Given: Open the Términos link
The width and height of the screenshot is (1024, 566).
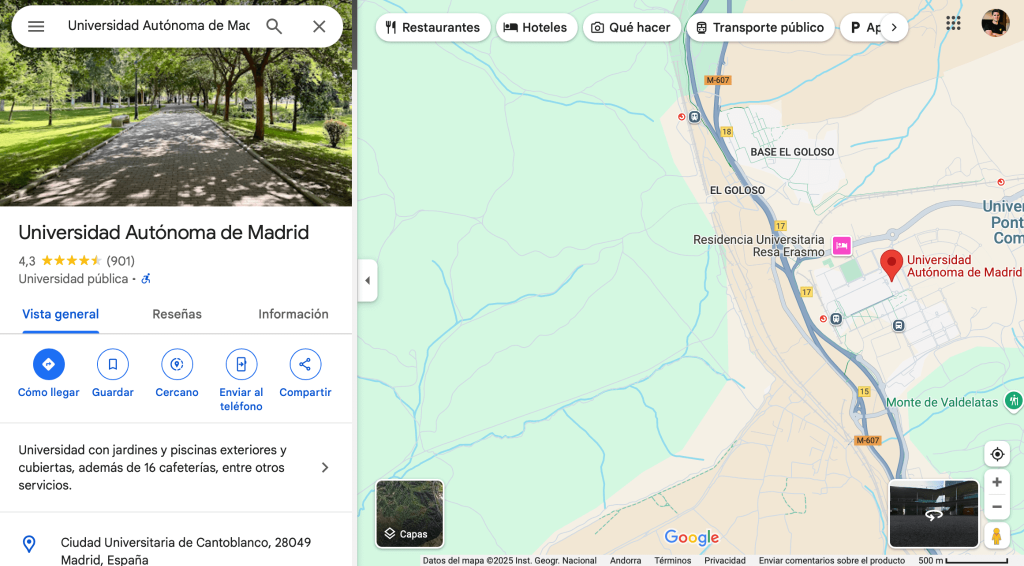Looking at the screenshot, I should coord(673,561).
